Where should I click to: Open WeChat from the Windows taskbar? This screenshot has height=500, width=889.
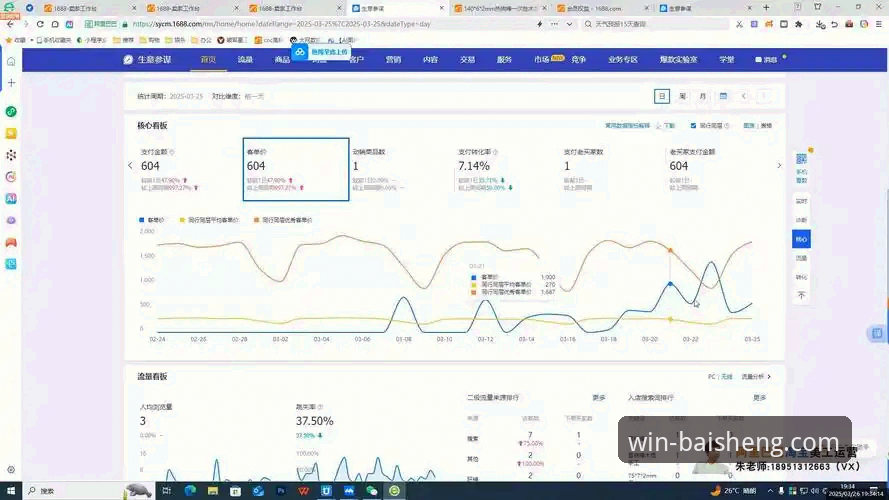pyautogui.click(x=372, y=491)
